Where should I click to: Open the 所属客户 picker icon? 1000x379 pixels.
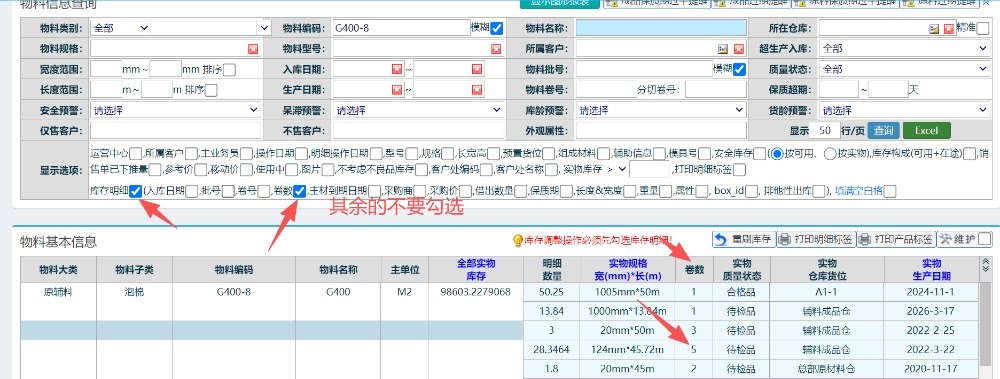point(723,49)
